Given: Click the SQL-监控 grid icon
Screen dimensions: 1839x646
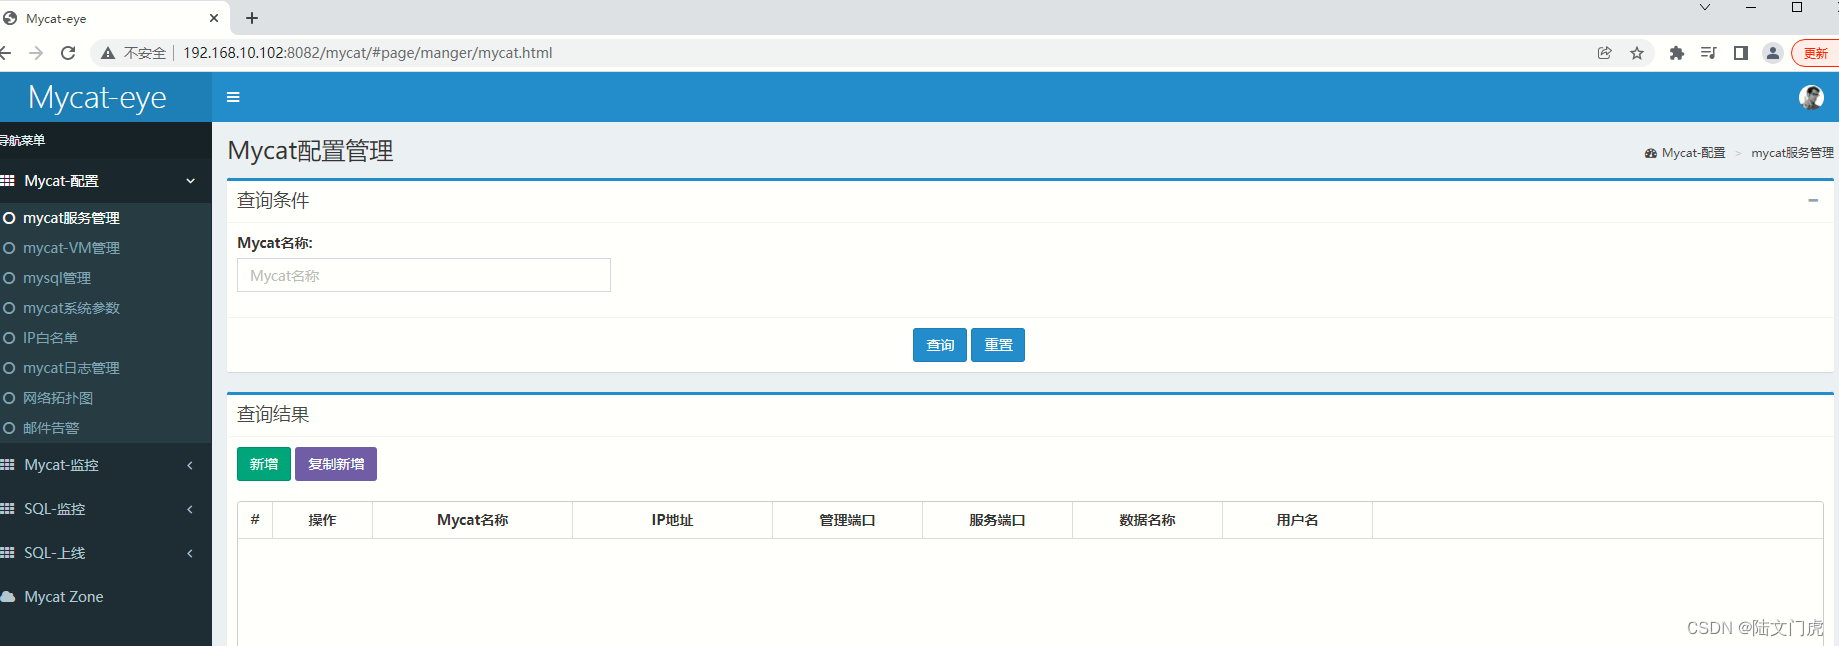Looking at the screenshot, I should coord(8,509).
